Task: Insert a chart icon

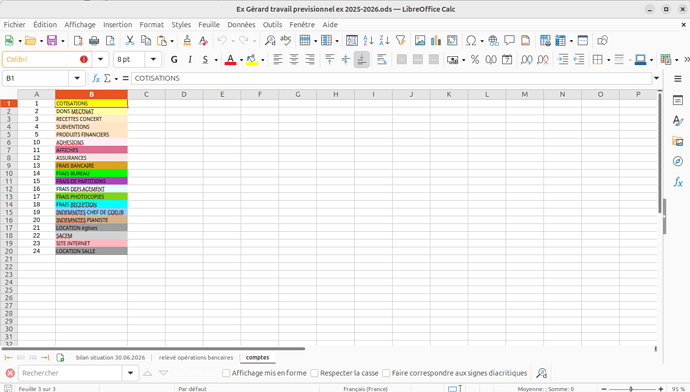Action: click(x=436, y=40)
